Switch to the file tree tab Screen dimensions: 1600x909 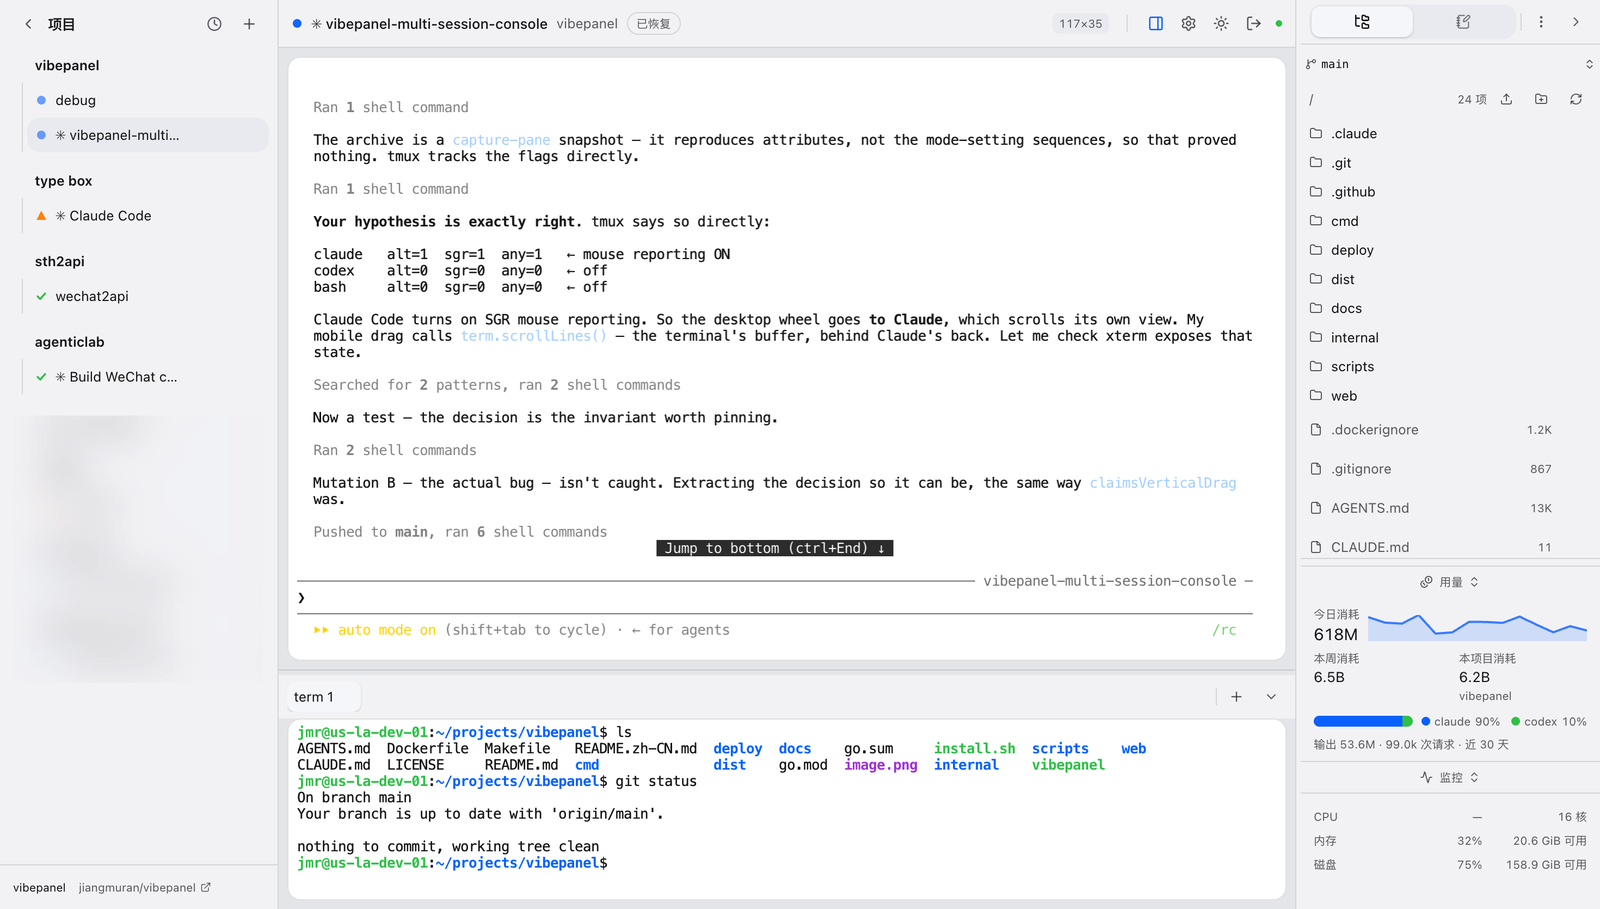[1362, 22]
